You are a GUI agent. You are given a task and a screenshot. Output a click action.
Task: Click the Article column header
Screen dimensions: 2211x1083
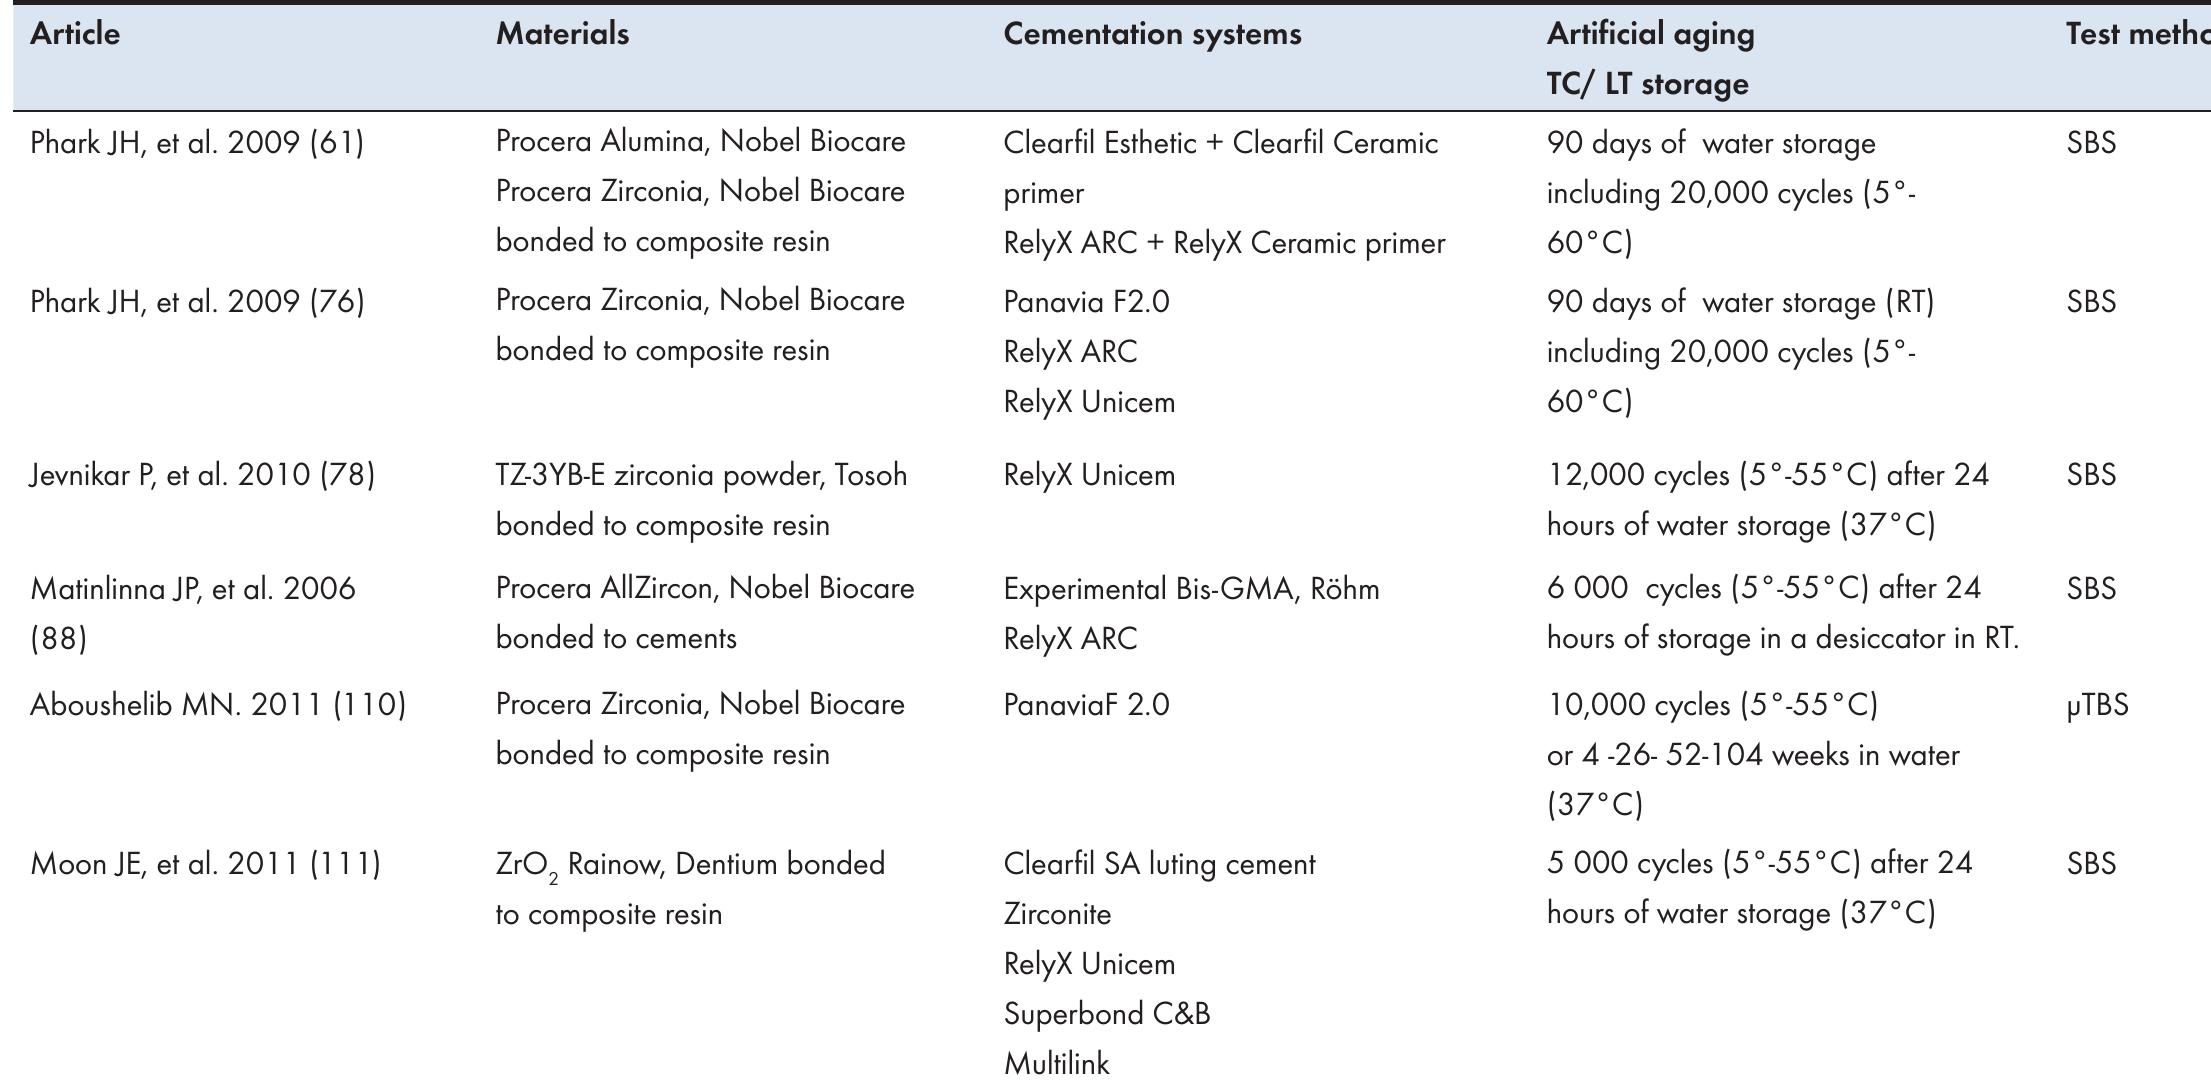click(75, 34)
